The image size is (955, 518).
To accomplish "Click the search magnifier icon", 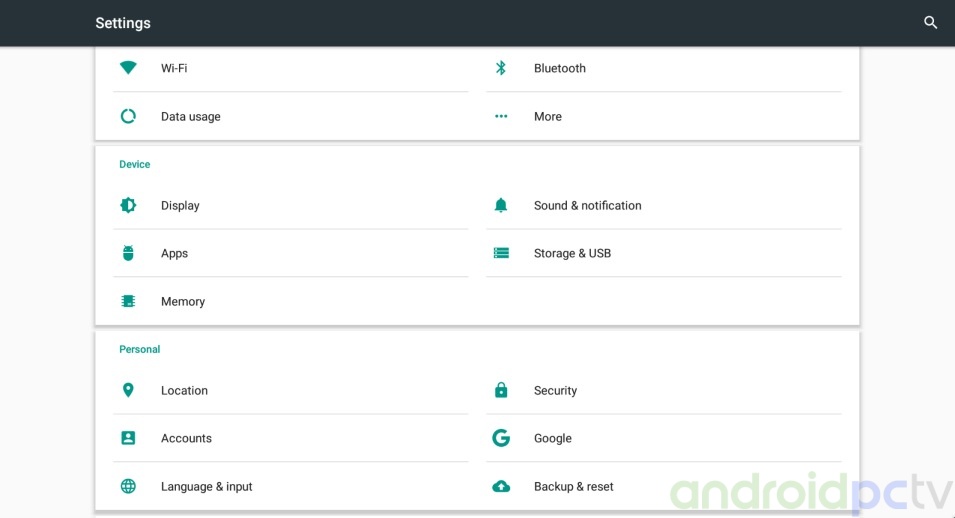I will pos(930,22).
